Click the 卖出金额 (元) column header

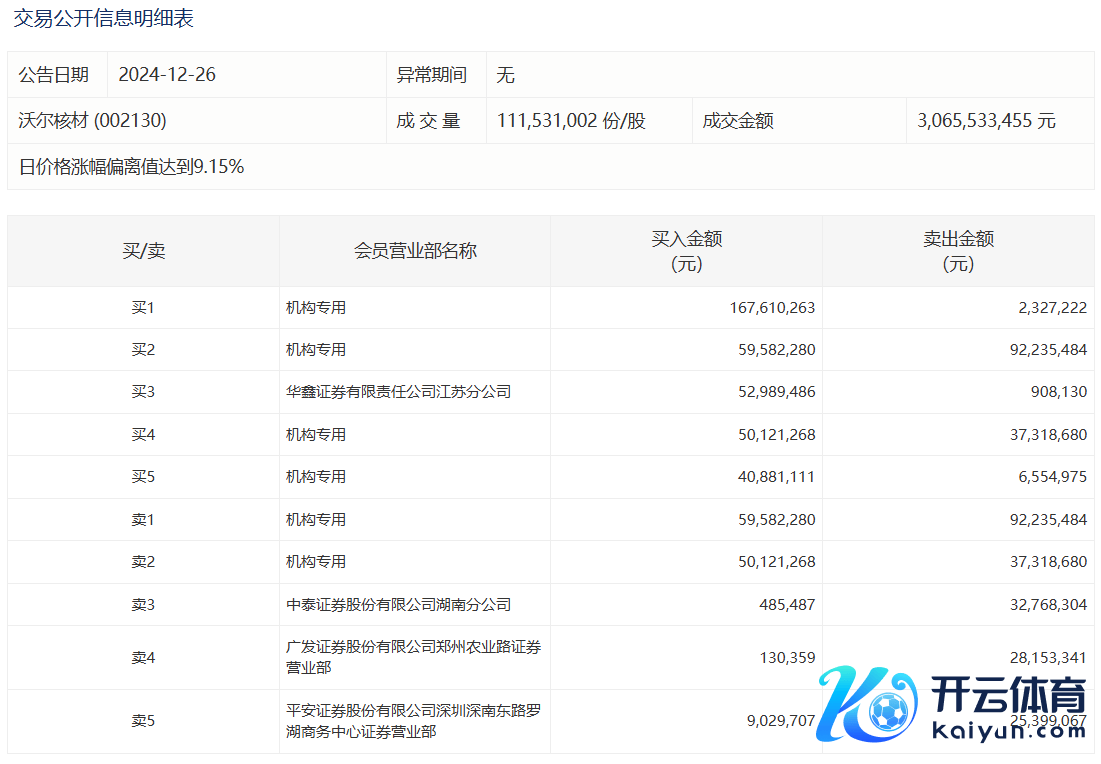[x=958, y=251]
